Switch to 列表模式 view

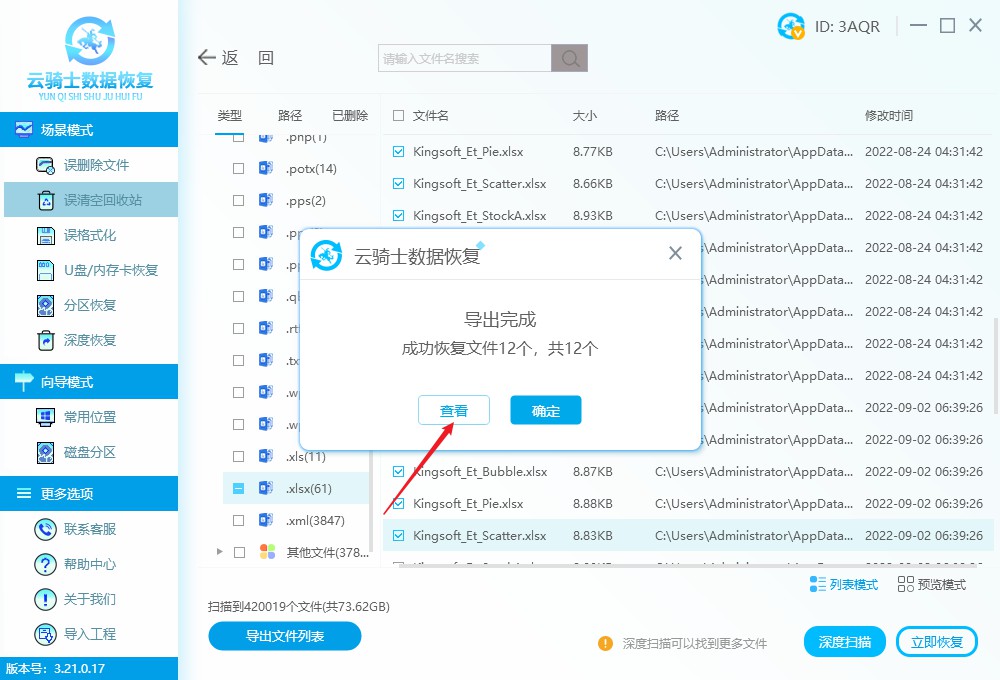[844, 584]
